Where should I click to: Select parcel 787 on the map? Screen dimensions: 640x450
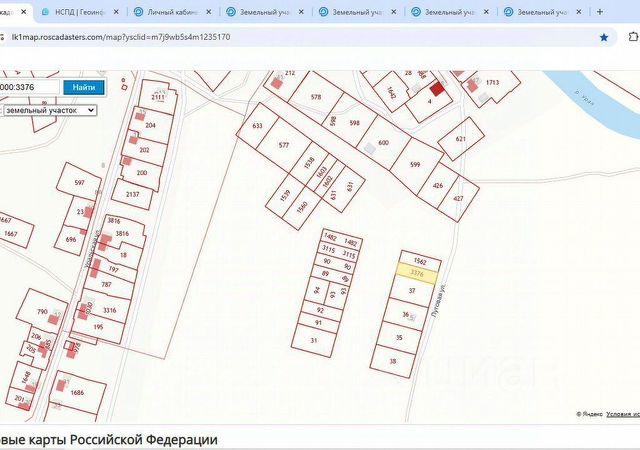[x=107, y=285]
